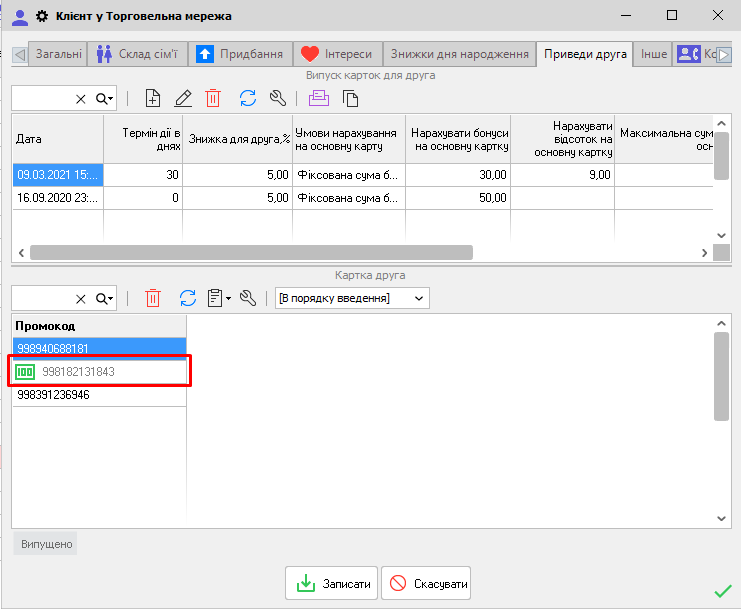Click in the lower search input field

pos(43,298)
